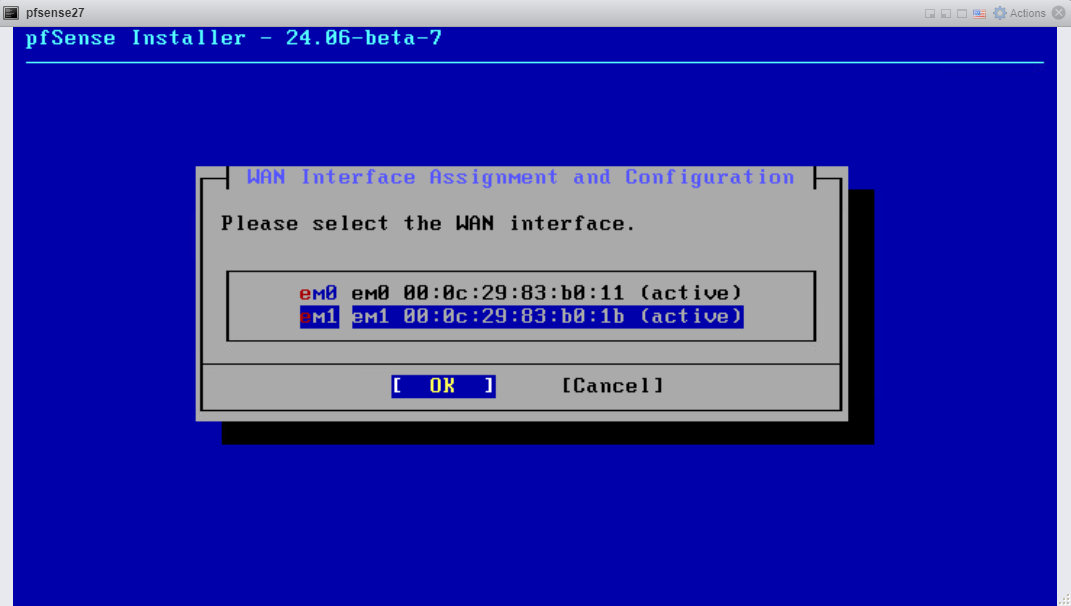Click the pfsense27 console icon in the title bar
The height and width of the screenshot is (606, 1071).
coord(11,12)
